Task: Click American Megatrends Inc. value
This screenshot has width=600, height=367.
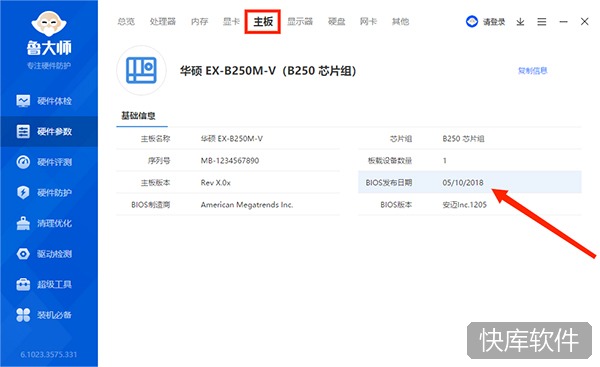Action: [x=247, y=205]
